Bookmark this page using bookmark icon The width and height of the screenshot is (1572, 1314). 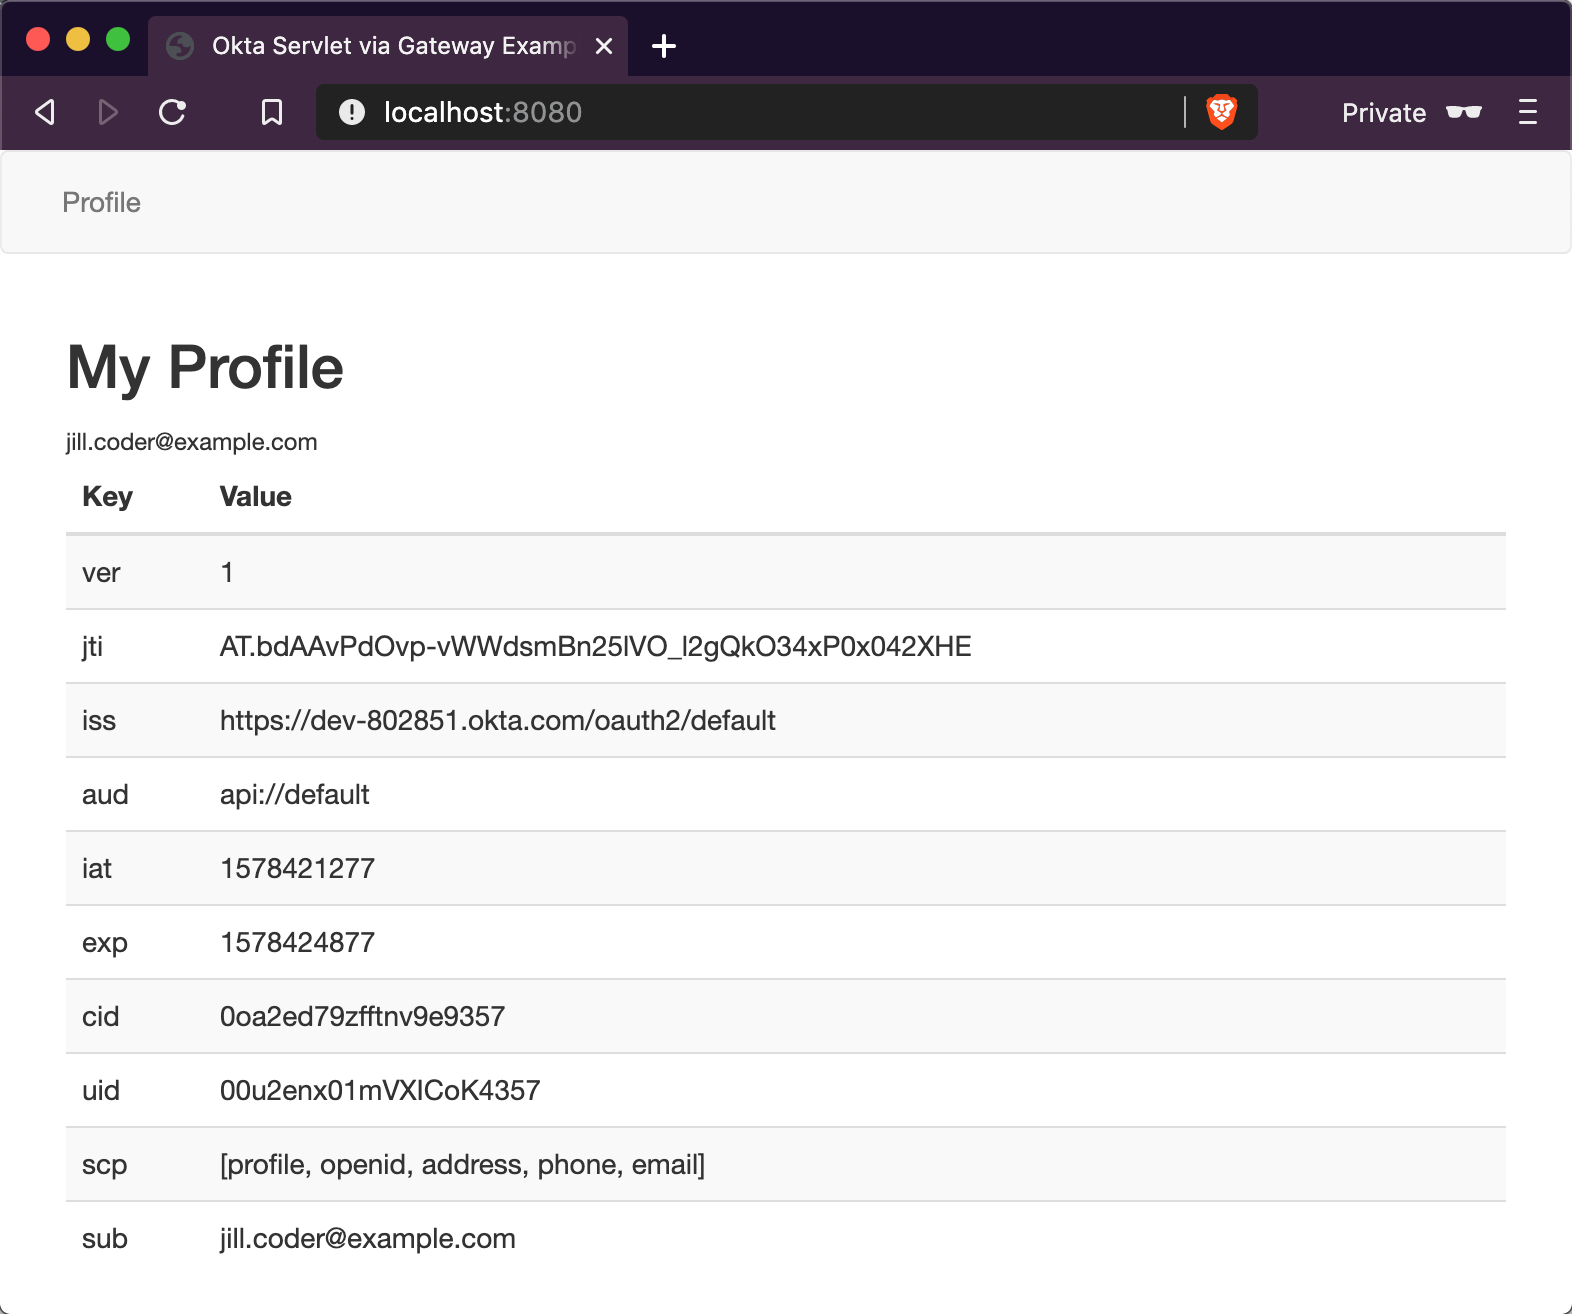(271, 112)
